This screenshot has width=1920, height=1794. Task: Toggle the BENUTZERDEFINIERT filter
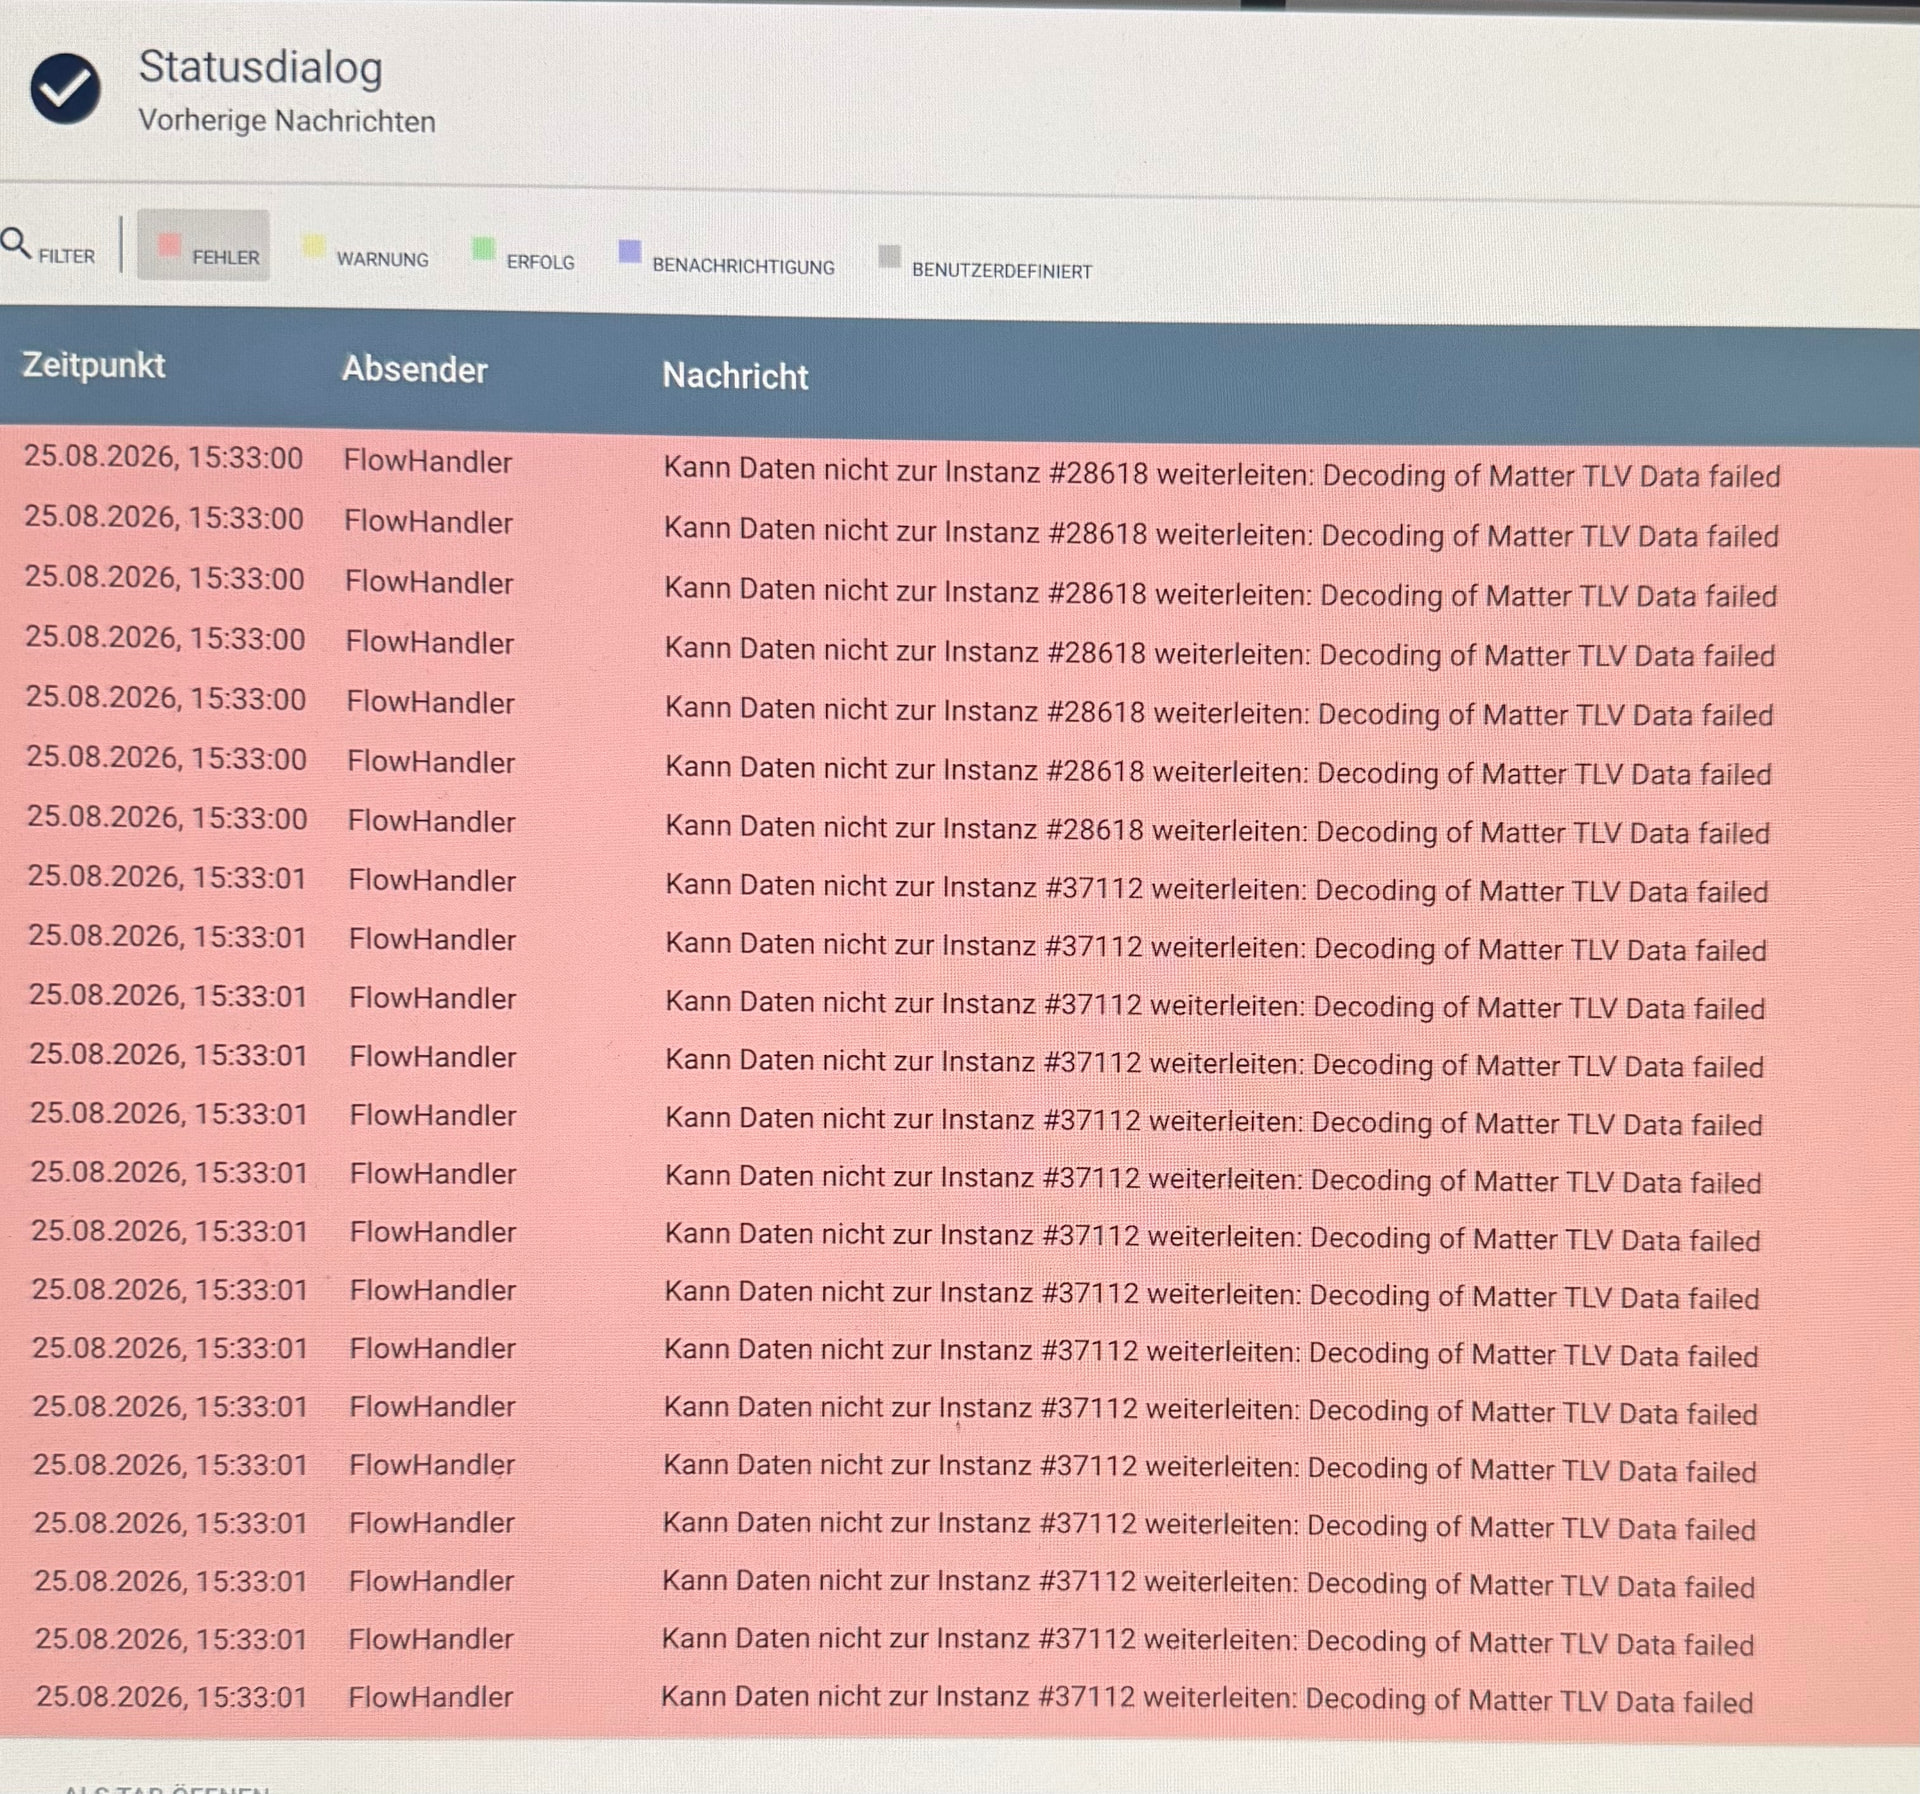985,264
